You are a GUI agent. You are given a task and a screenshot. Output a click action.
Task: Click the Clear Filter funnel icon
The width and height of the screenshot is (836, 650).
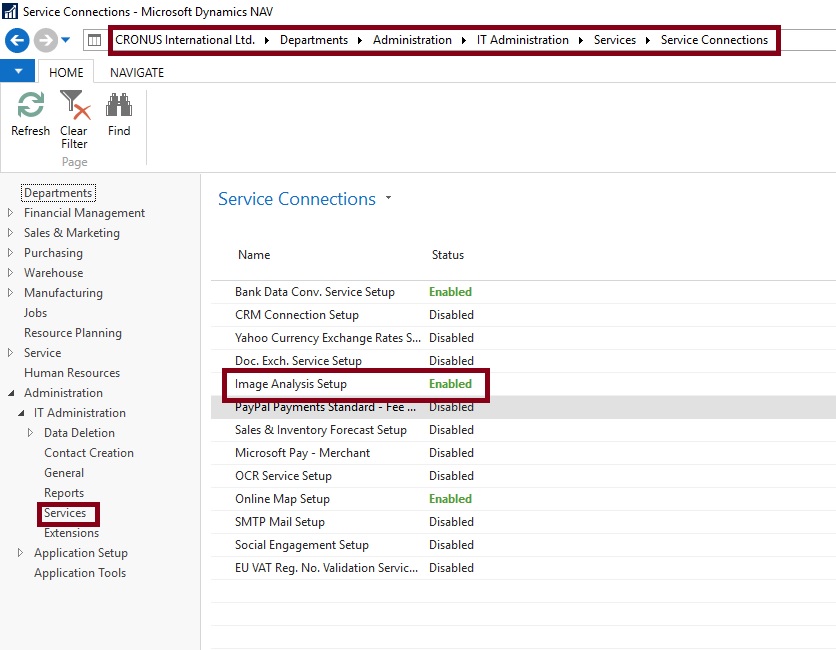click(x=74, y=105)
